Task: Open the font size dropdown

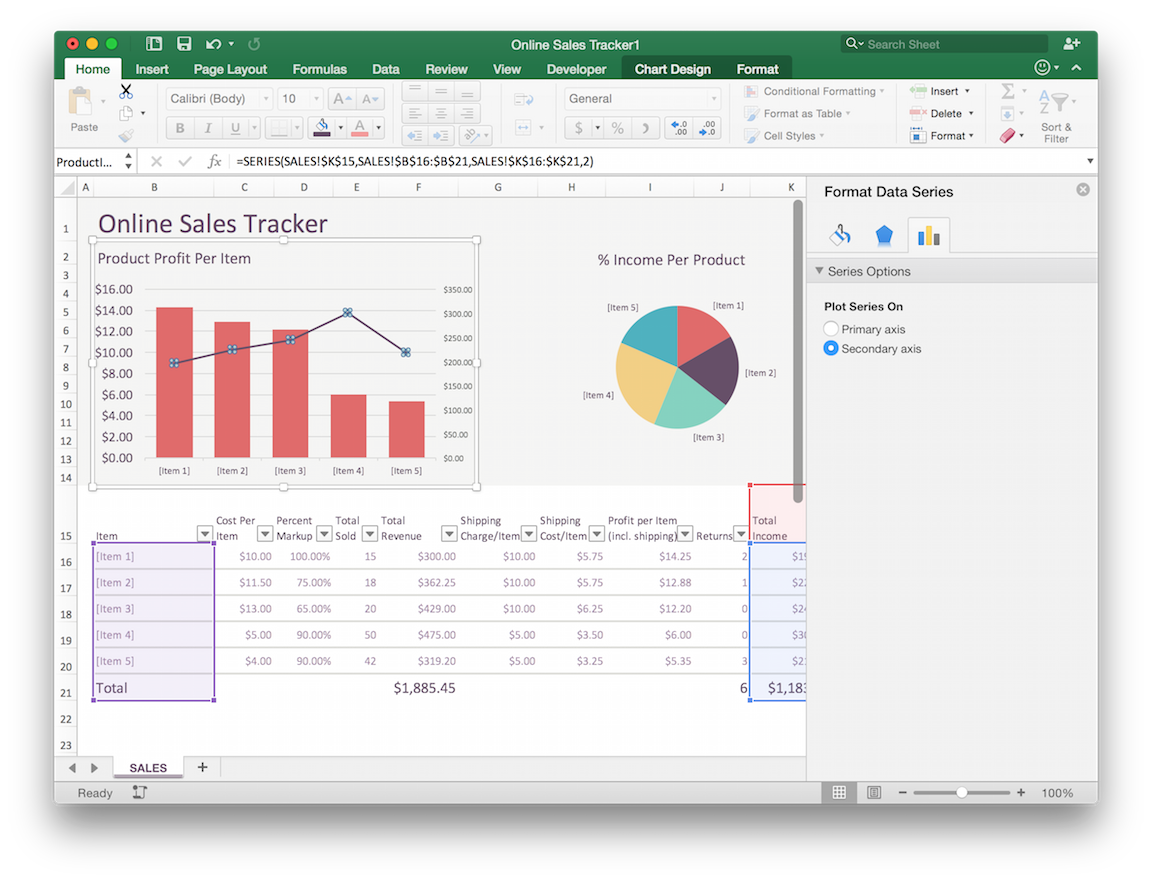Action: coord(317,98)
